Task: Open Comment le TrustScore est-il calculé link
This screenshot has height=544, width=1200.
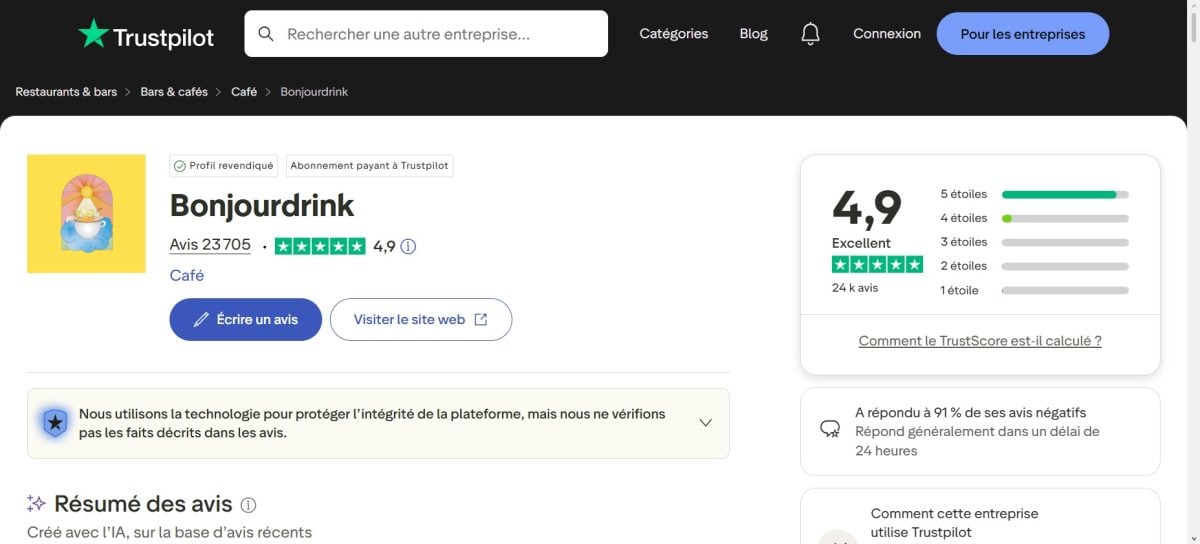Action: pyautogui.click(x=980, y=341)
